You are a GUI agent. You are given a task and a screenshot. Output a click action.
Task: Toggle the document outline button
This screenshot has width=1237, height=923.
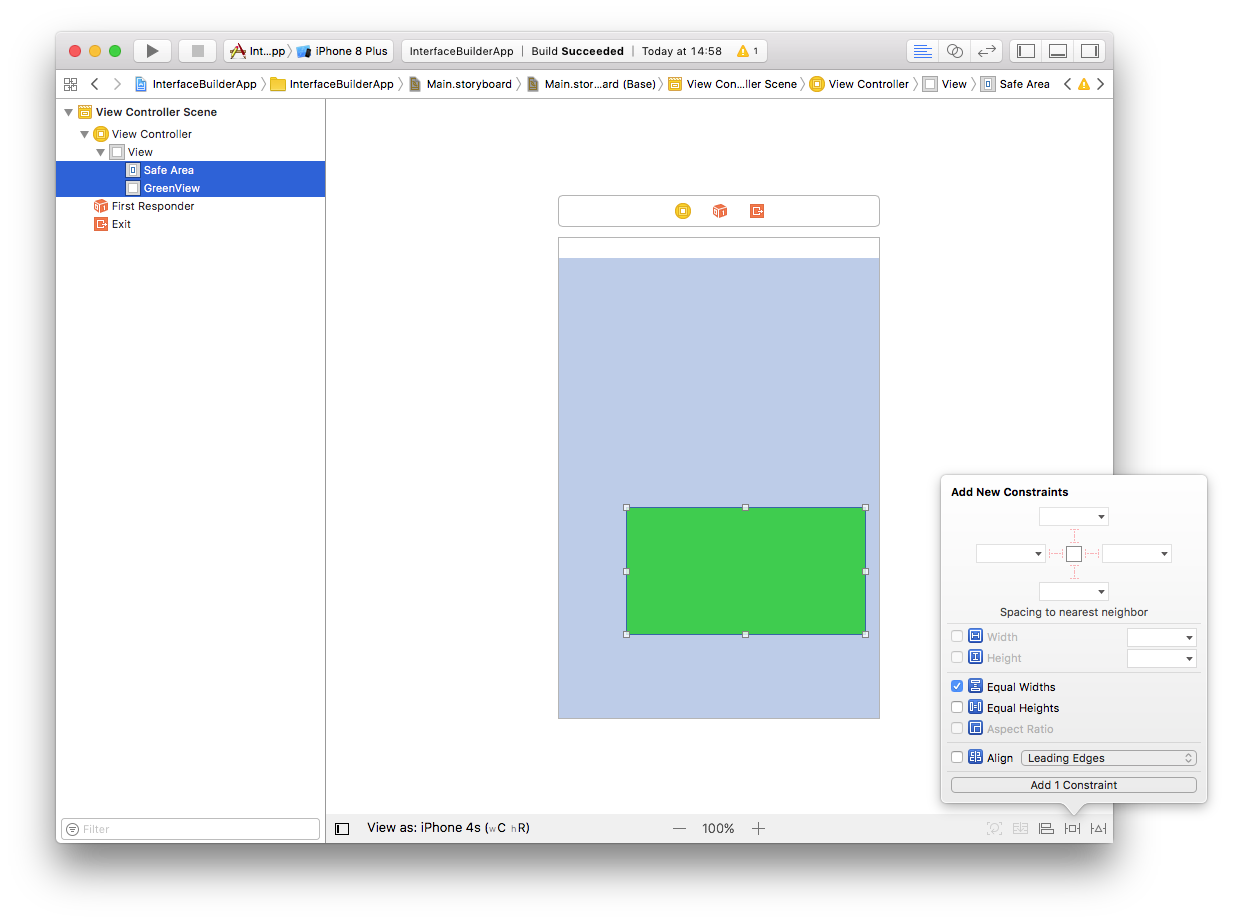(342, 828)
